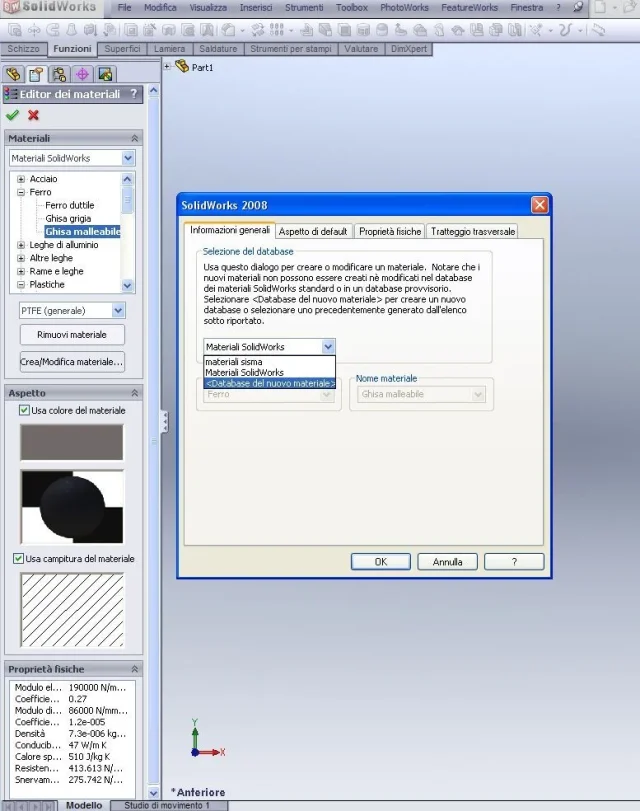Open the PropertyManager tab icon
640x811 pixels.
coord(36,74)
